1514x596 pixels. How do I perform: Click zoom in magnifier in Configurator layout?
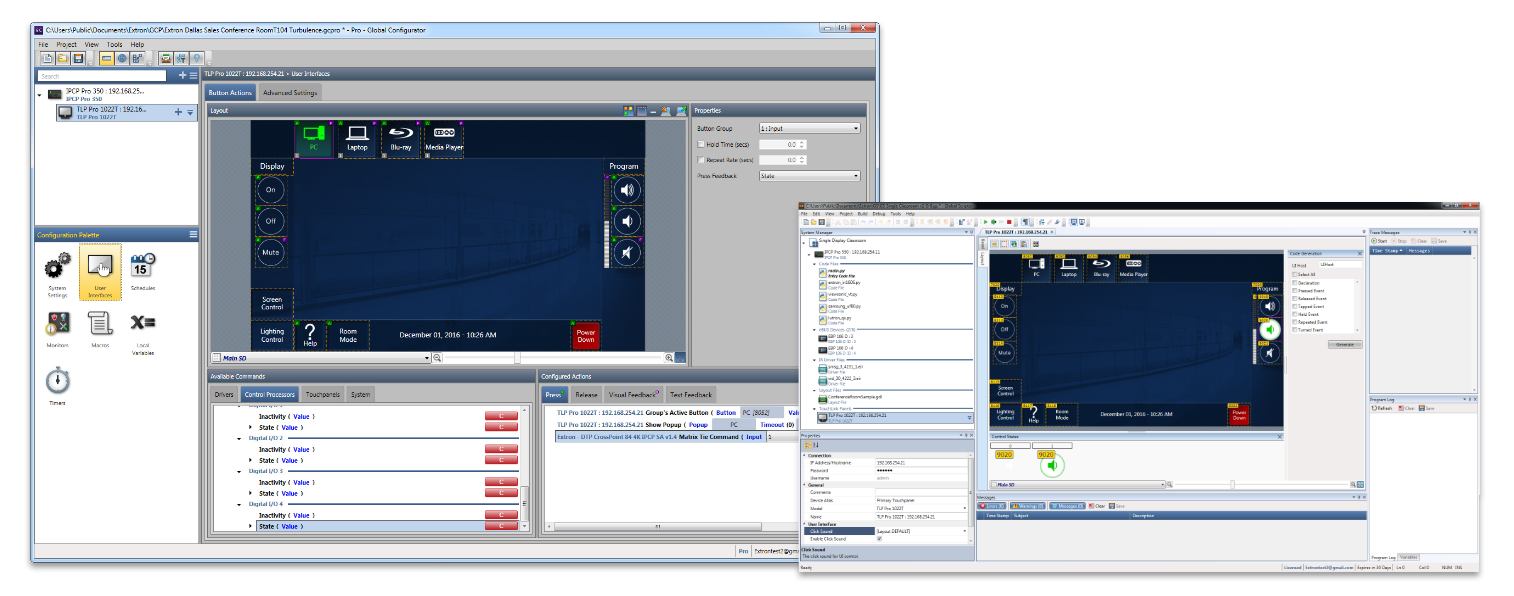(669, 357)
